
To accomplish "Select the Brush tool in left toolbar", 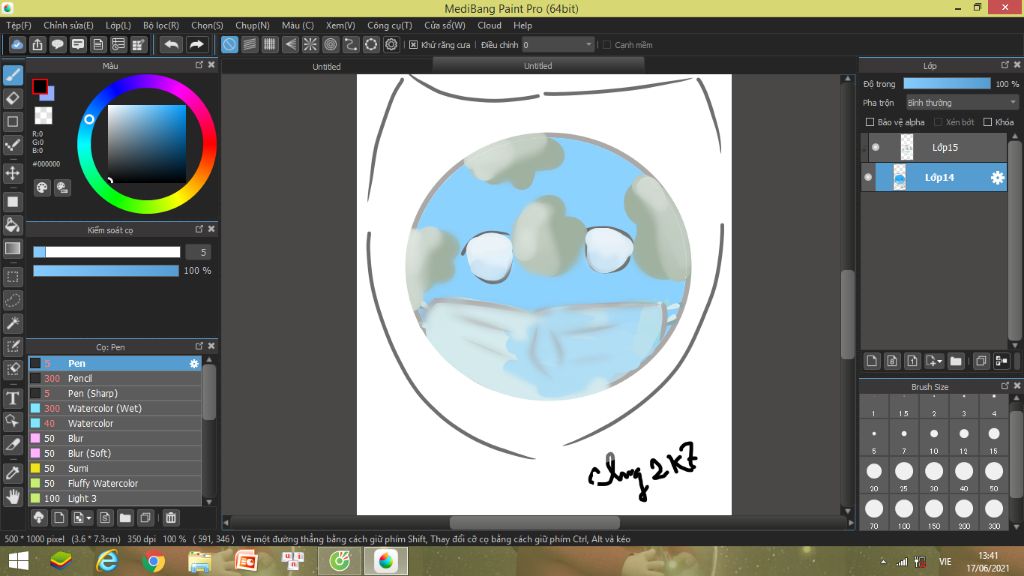I will 12,75.
